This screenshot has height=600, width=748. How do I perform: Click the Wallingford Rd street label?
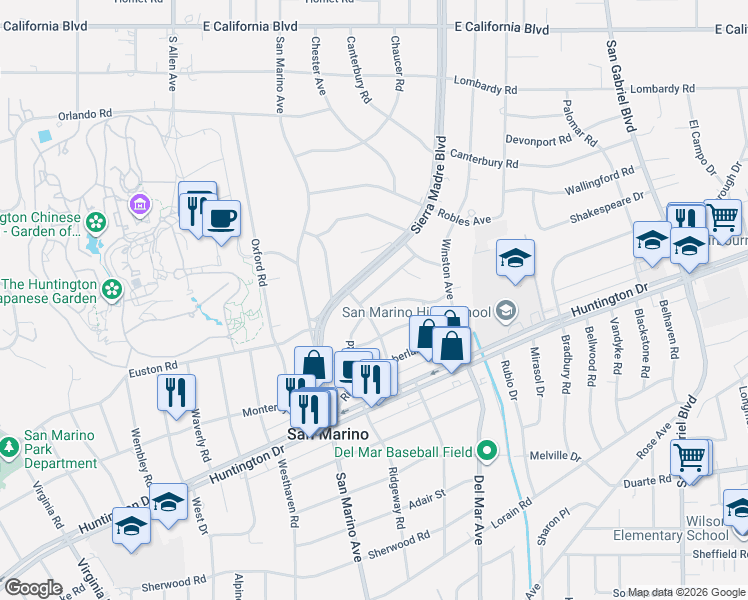600,180
